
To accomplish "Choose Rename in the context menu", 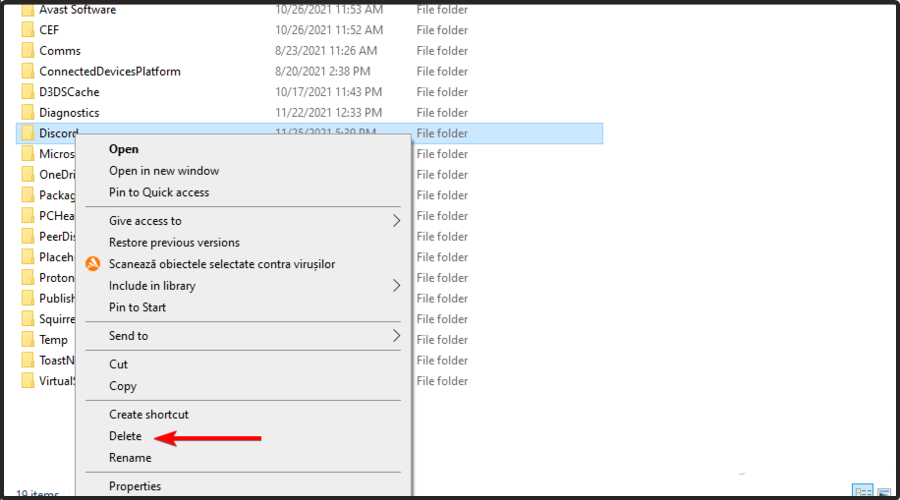I will point(130,458).
